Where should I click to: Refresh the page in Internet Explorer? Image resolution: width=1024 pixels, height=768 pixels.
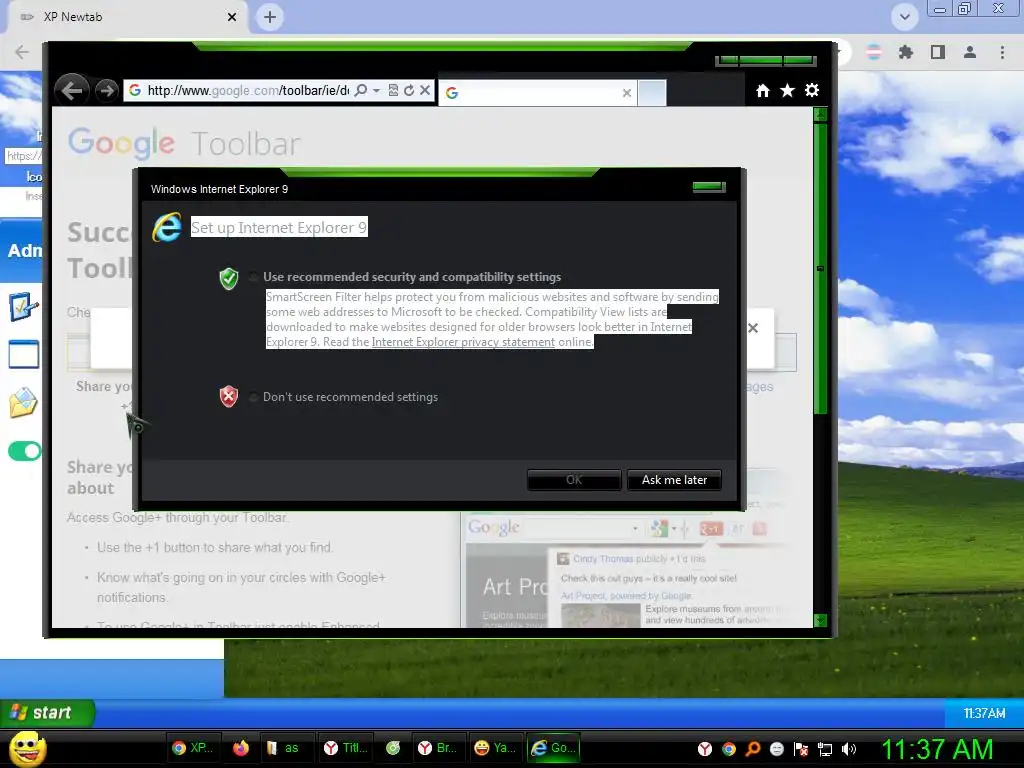coord(409,90)
